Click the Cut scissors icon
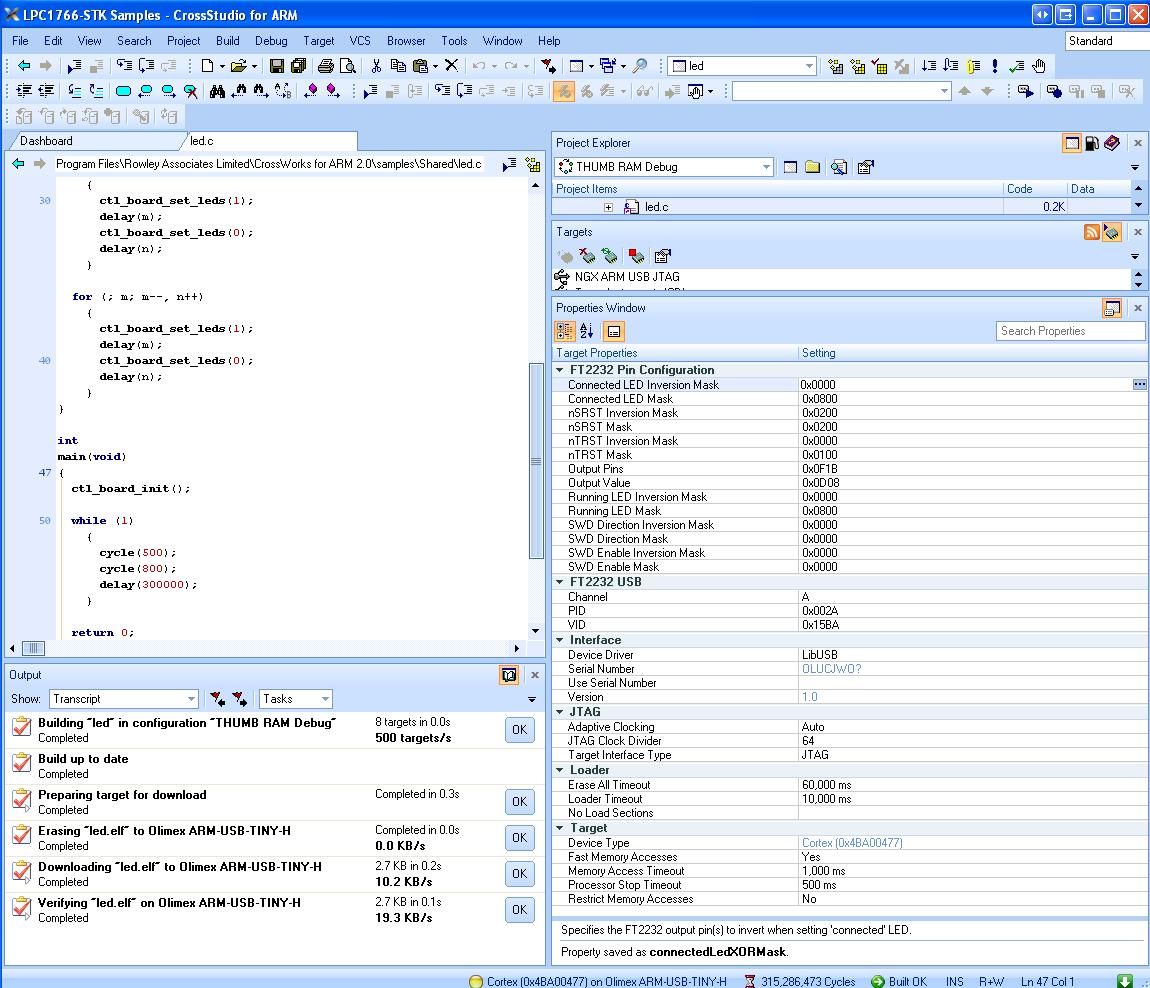Image resolution: width=1150 pixels, height=988 pixels. pyautogui.click(x=376, y=66)
